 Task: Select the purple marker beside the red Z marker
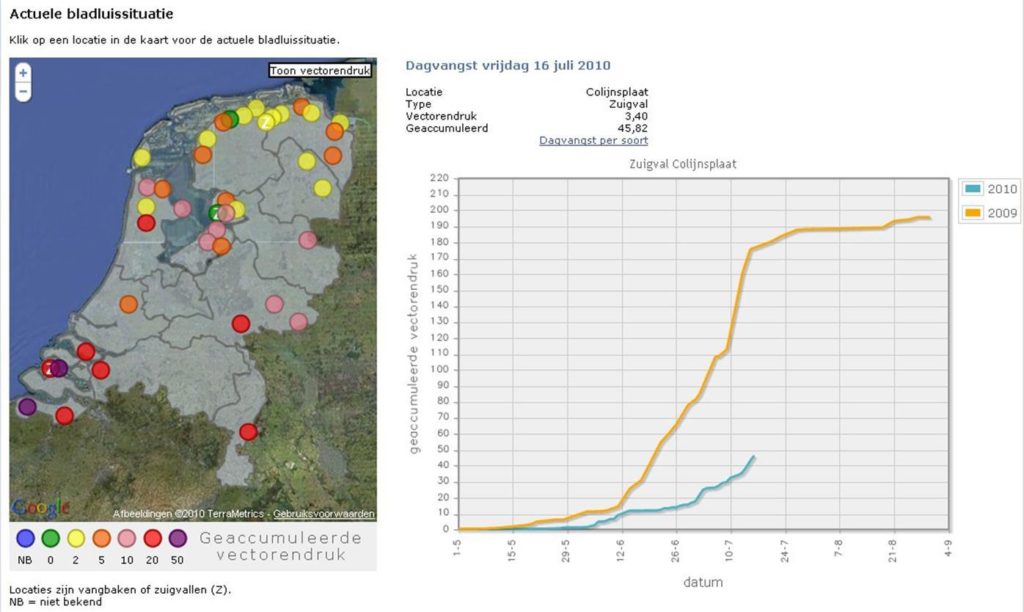tap(59, 368)
